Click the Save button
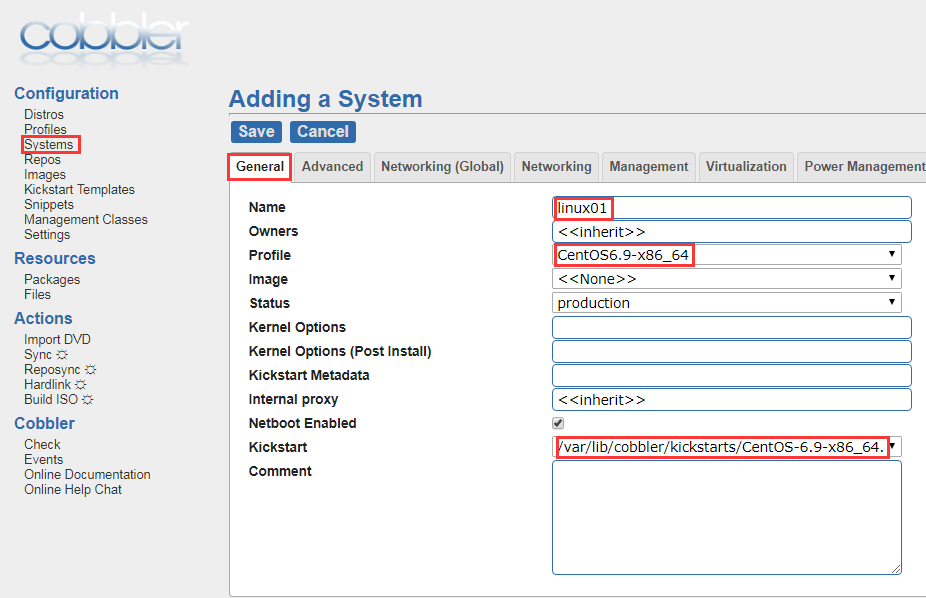The width and height of the screenshot is (926, 598). point(256,132)
